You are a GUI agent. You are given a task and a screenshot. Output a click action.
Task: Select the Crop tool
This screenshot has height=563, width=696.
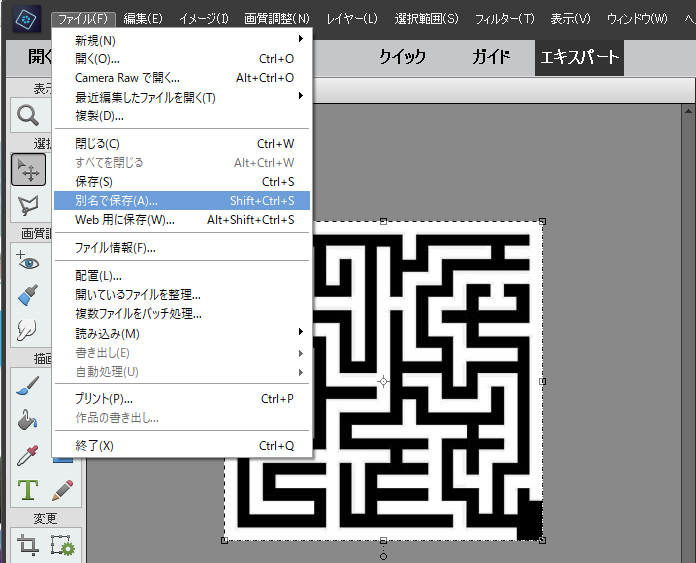click(x=28, y=546)
